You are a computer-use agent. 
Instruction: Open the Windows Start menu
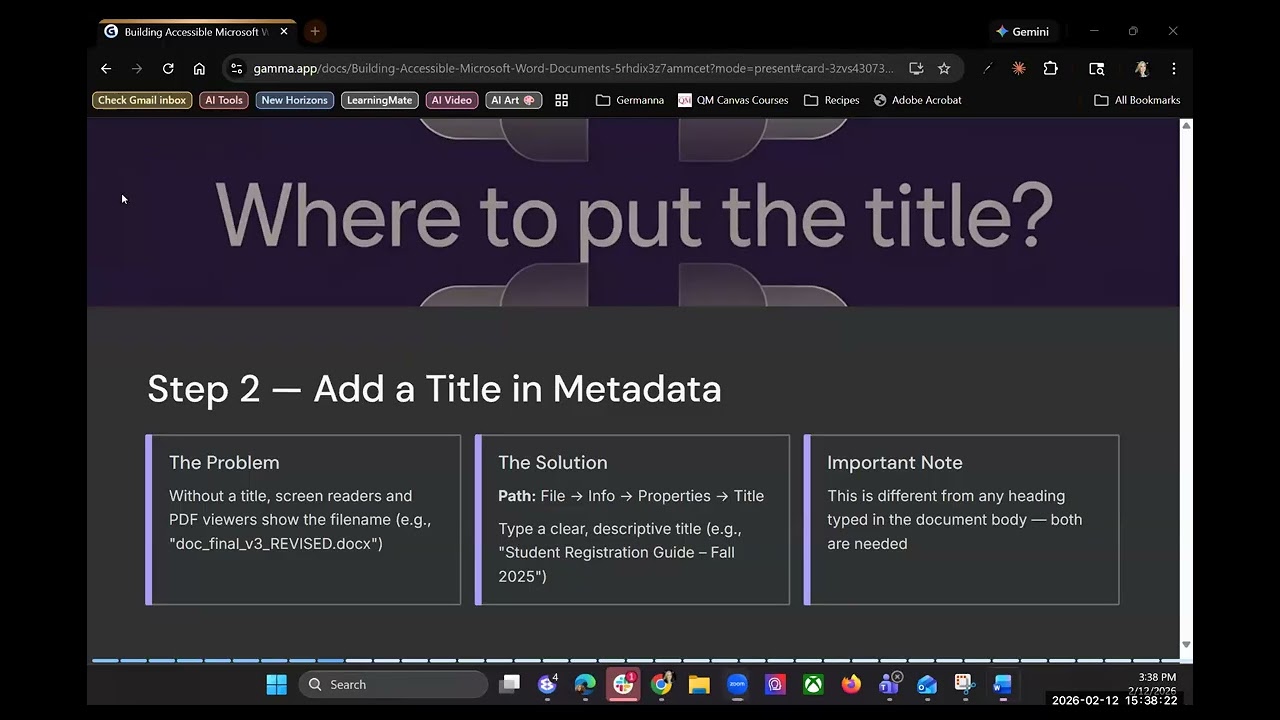click(x=277, y=685)
